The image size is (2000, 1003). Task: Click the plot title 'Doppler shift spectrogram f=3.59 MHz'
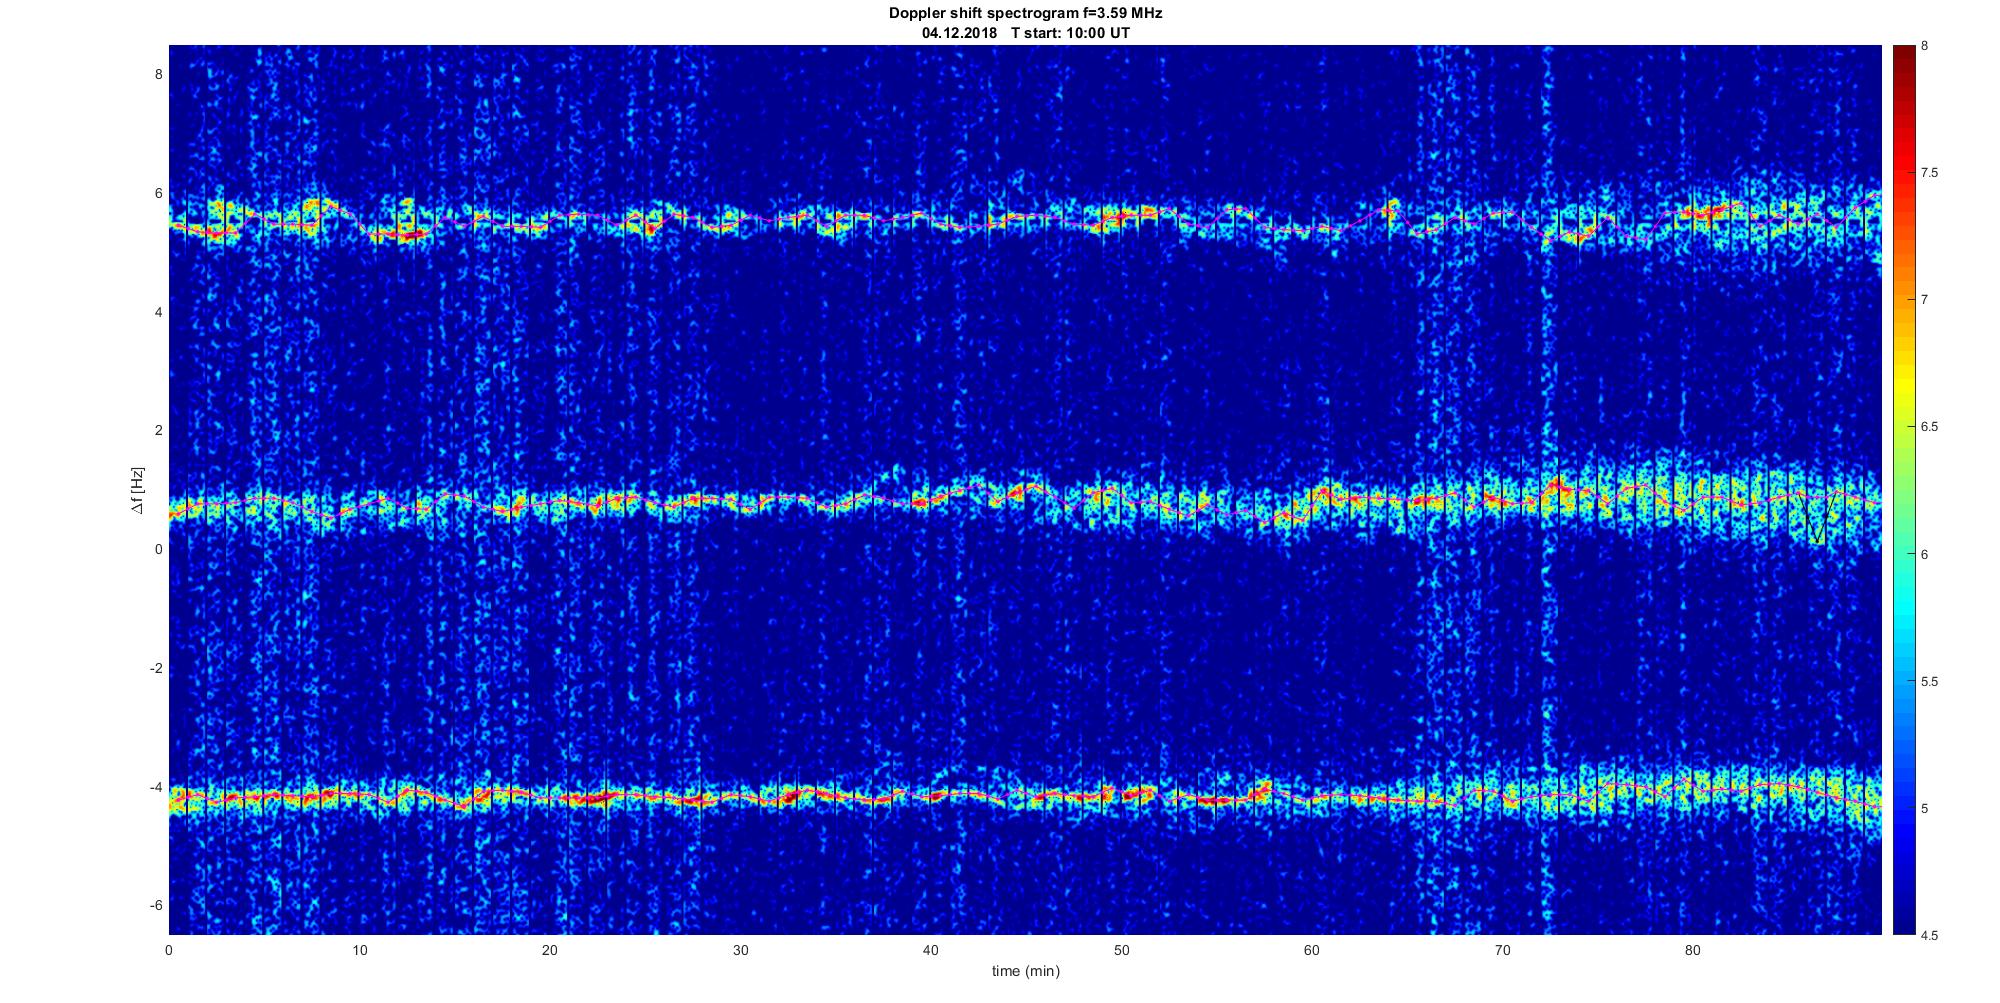(x=1025, y=14)
